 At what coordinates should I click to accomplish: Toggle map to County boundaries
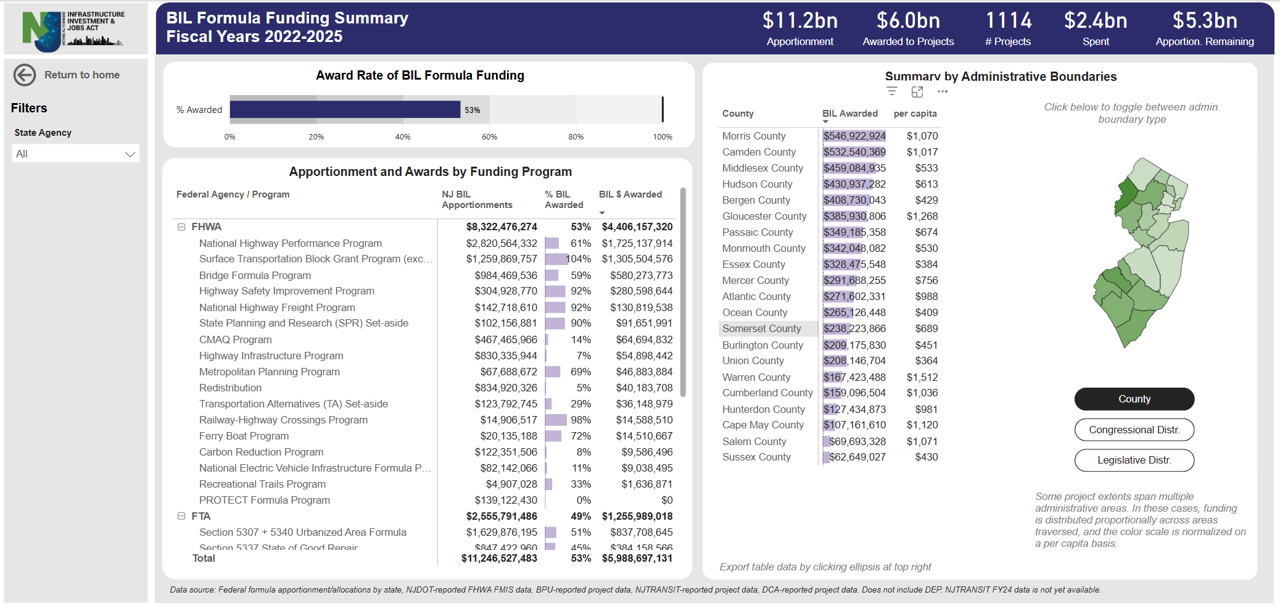(x=1134, y=399)
